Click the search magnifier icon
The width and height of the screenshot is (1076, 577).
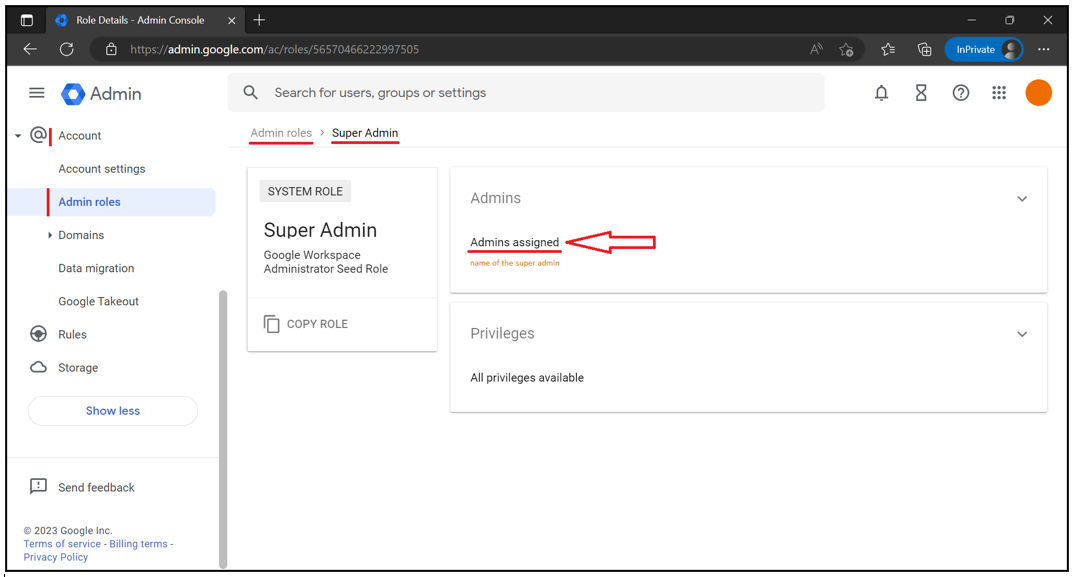click(x=250, y=92)
